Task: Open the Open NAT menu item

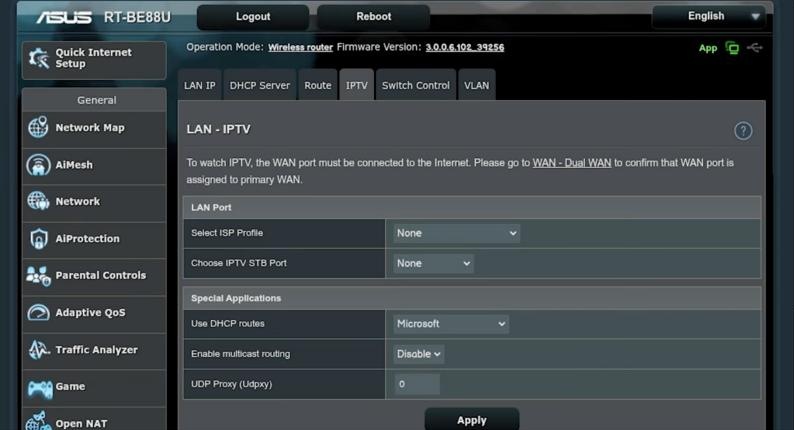Action: tap(94, 419)
